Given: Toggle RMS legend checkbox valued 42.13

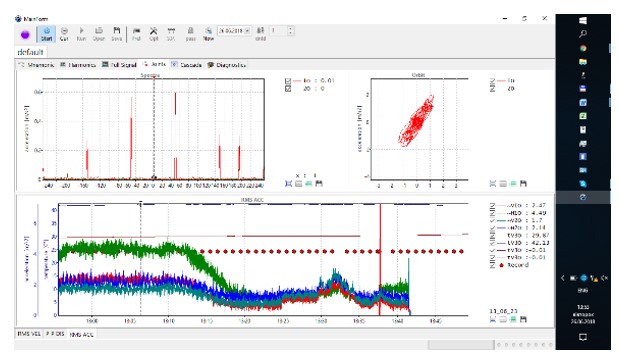Looking at the screenshot, I should click(x=492, y=243).
